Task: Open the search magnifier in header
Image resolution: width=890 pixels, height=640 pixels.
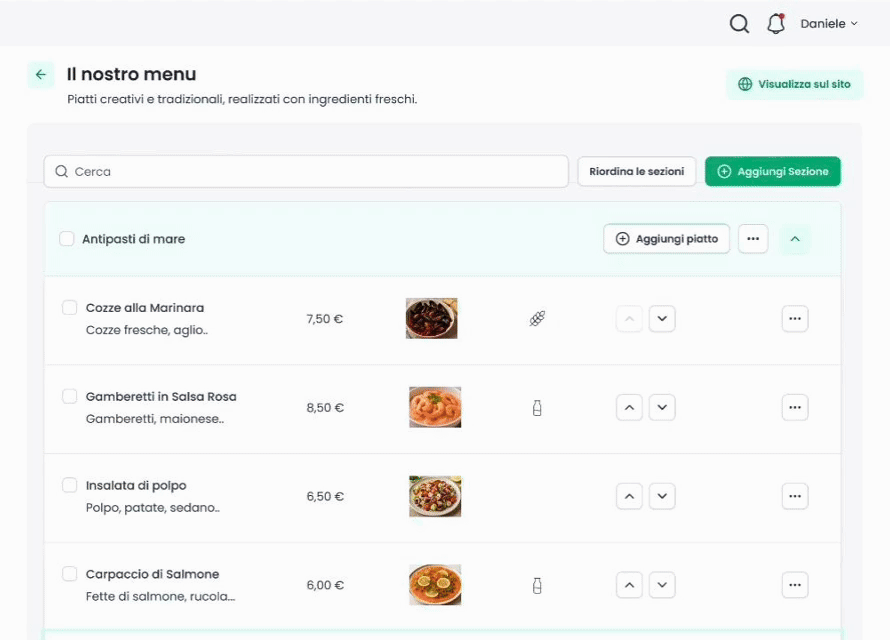Action: 739,24
